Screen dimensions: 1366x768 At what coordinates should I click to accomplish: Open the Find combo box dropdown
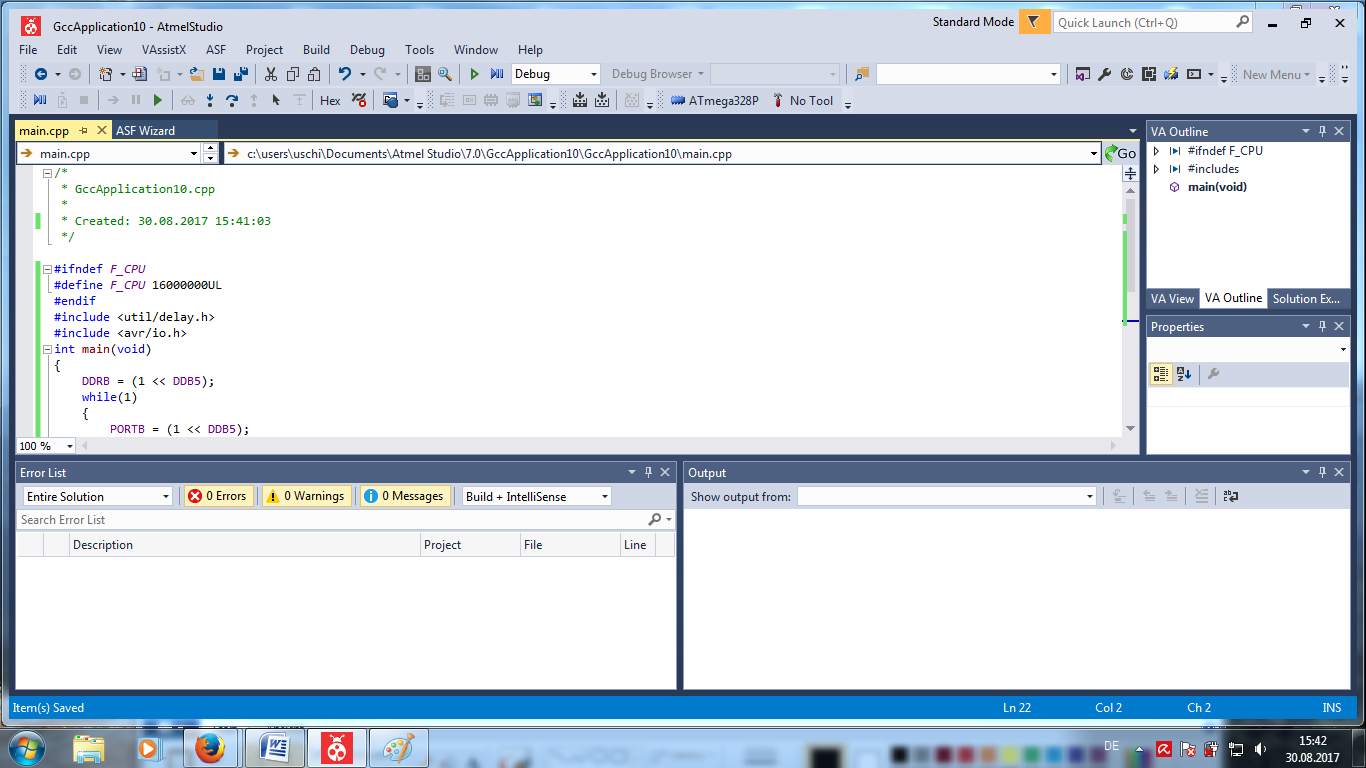[1053, 74]
